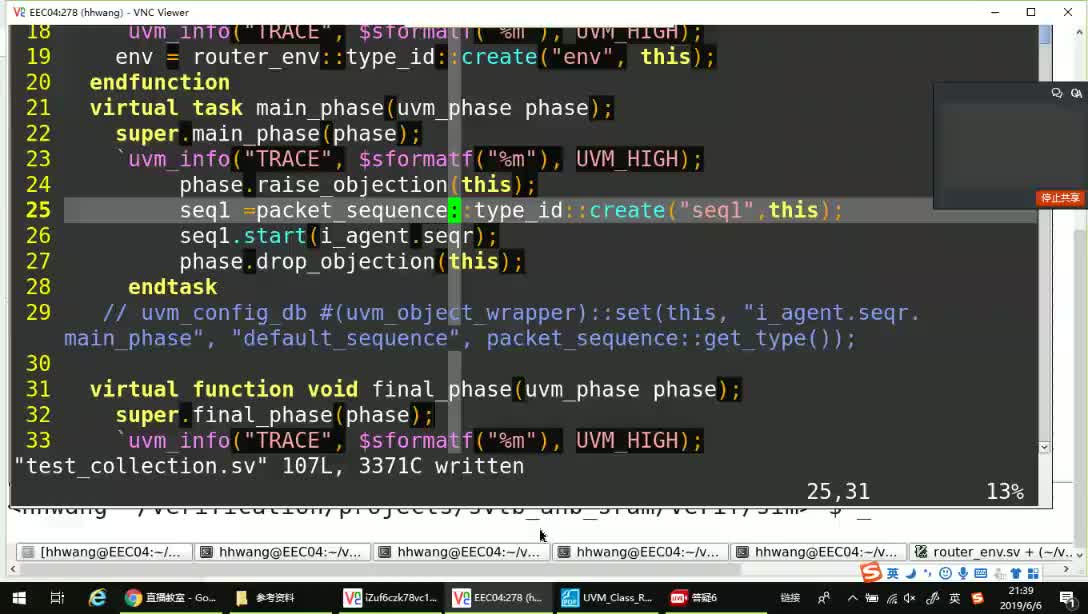1088x614 pixels.
Task: Toggle the 英 input indicator in system tray
Action: tap(955, 597)
